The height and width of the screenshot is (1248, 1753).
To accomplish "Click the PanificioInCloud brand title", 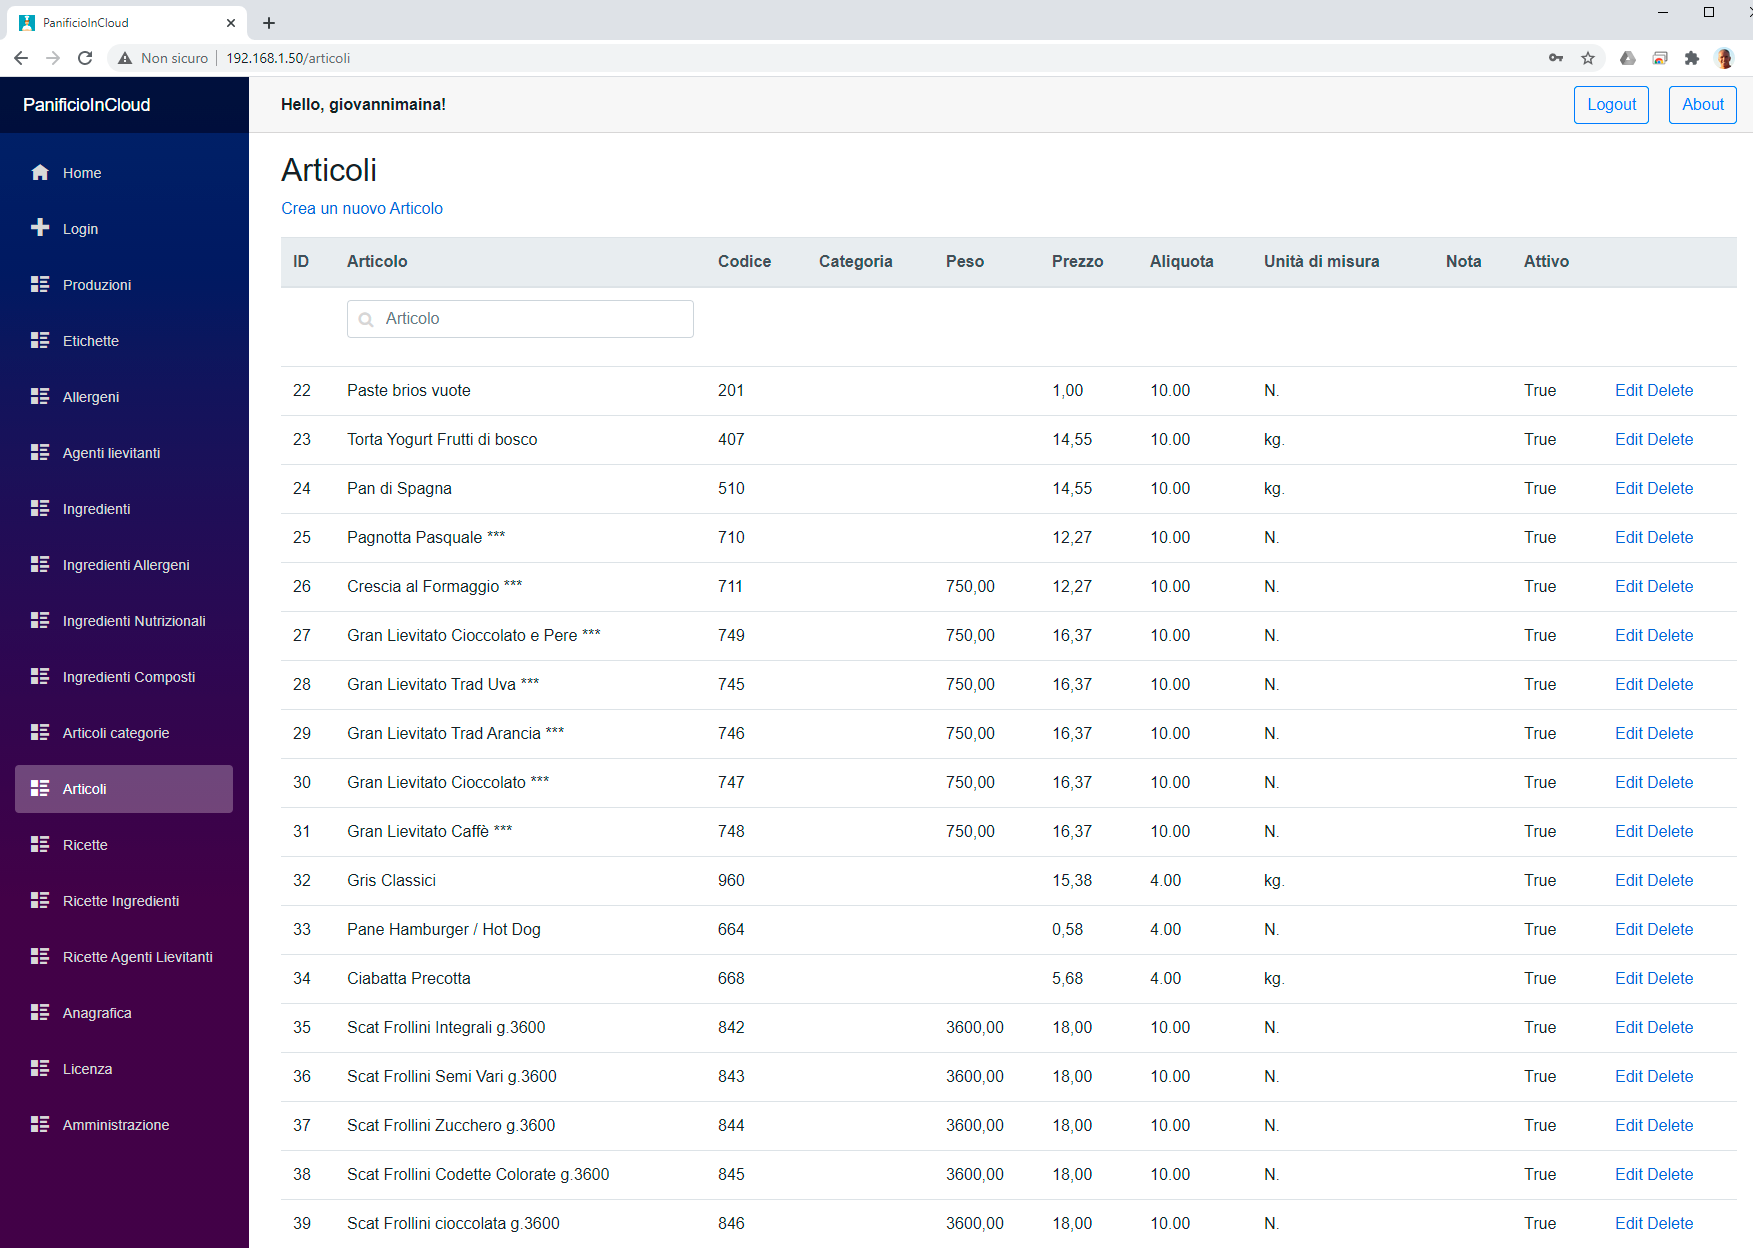I will click(87, 104).
